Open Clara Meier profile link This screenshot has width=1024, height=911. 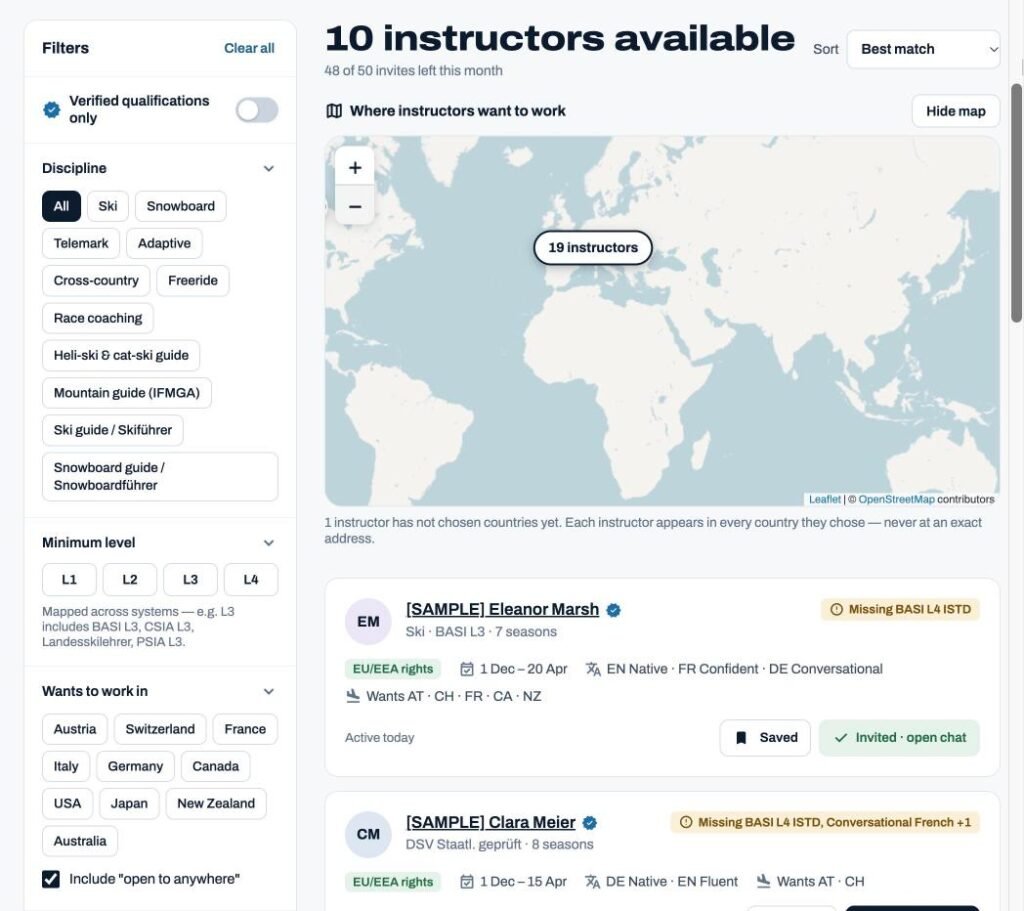coord(490,822)
